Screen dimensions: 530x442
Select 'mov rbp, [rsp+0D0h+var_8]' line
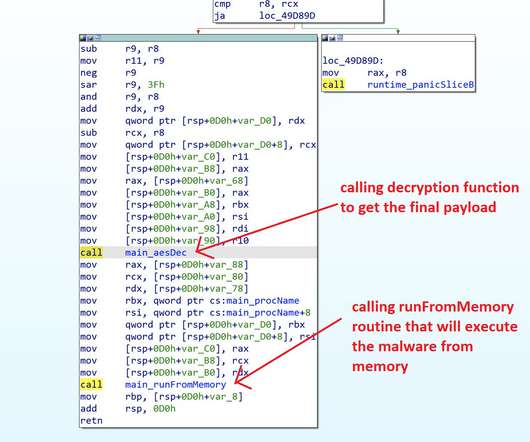(162, 397)
